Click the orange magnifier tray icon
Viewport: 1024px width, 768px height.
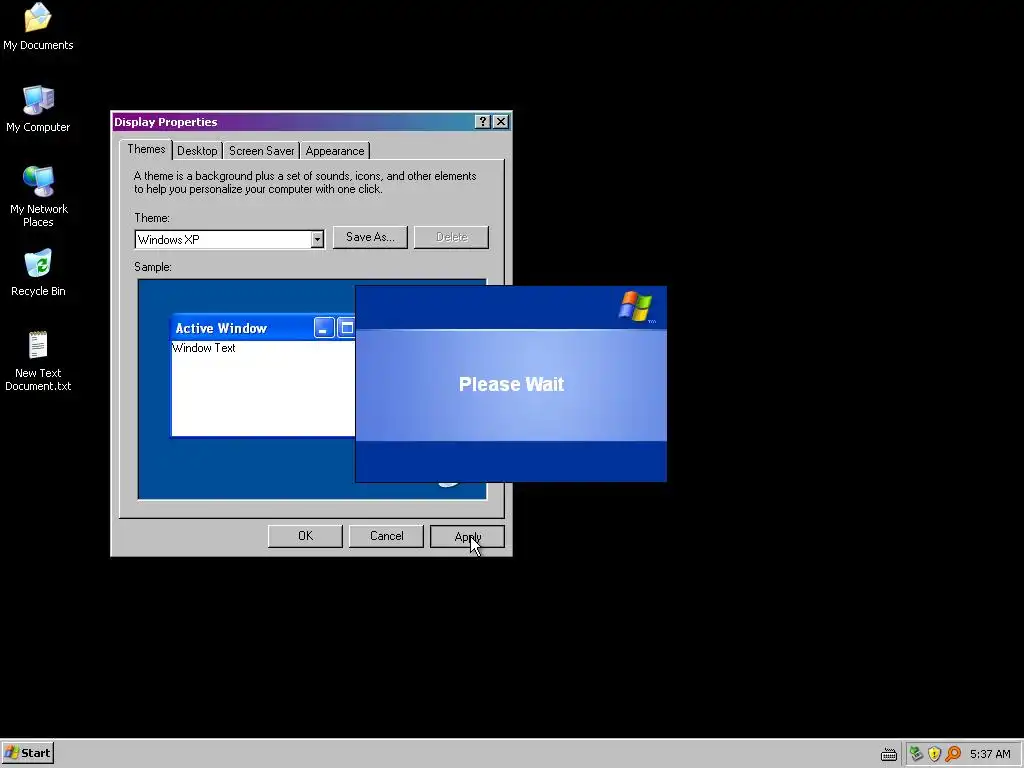tap(953, 754)
